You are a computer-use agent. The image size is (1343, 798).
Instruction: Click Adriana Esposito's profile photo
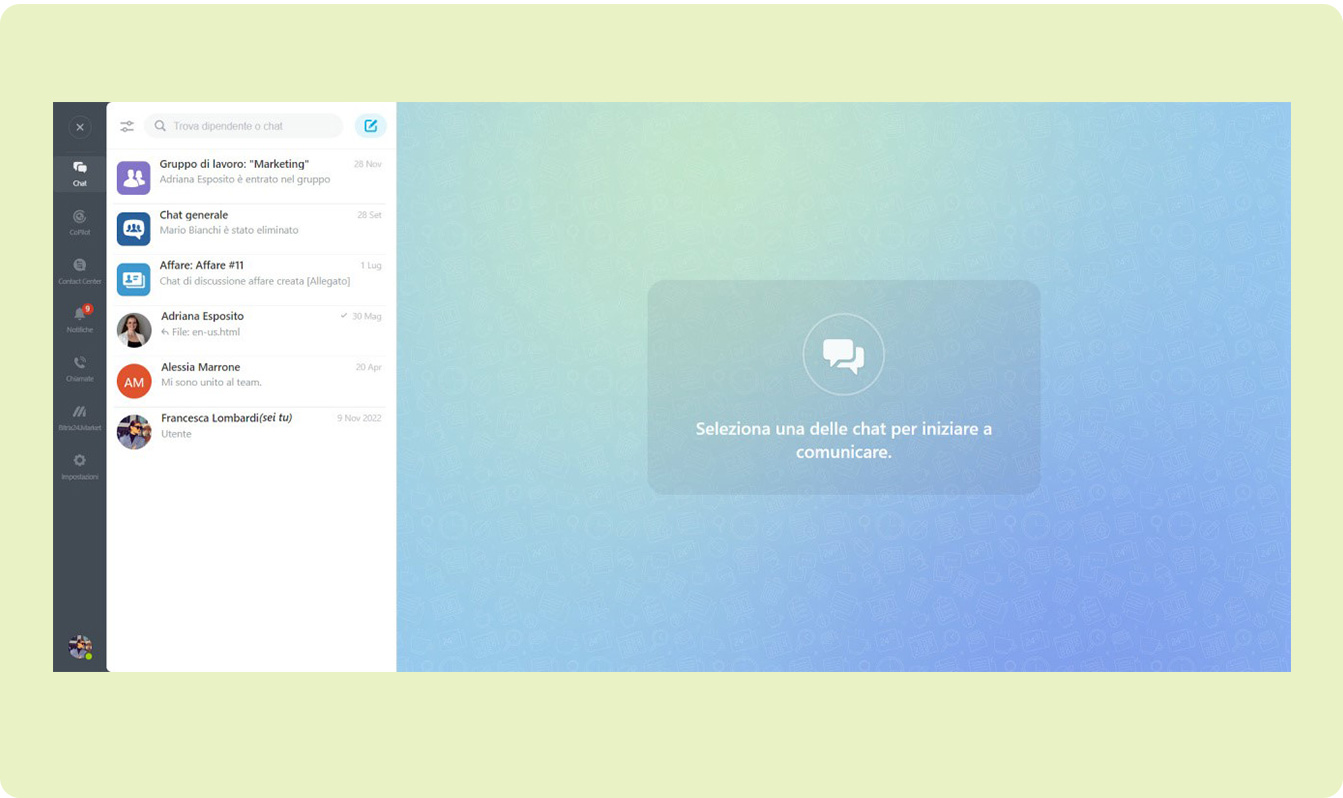pyautogui.click(x=134, y=330)
